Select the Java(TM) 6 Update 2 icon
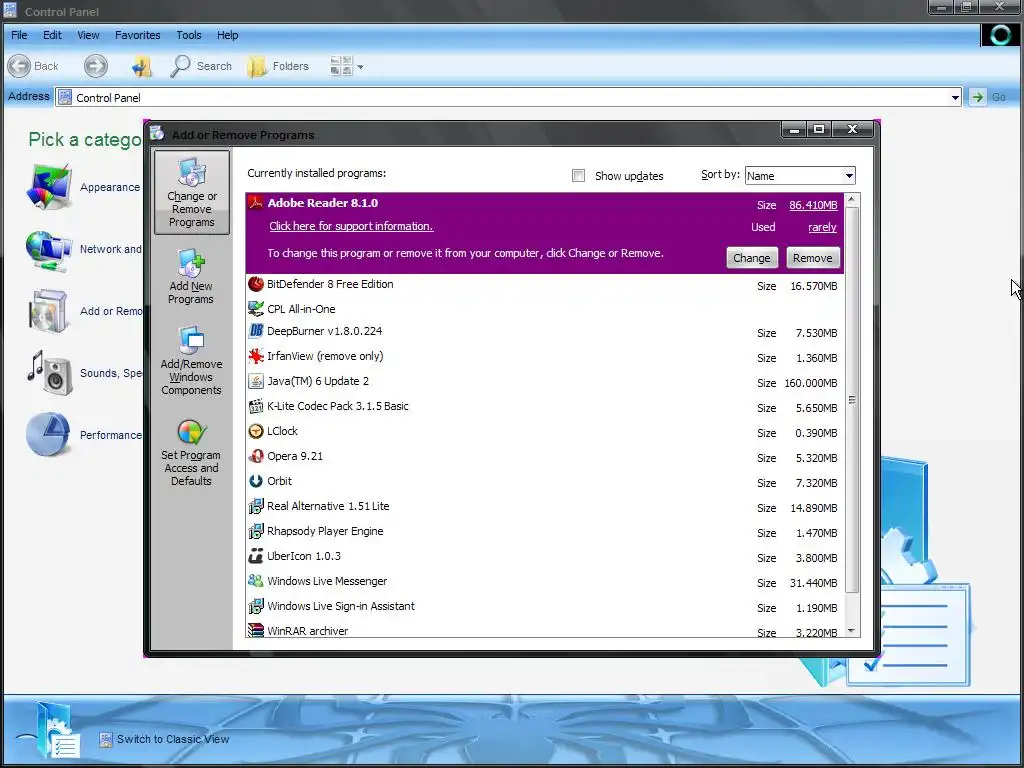This screenshot has height=768, width=1024. [256, 381]
